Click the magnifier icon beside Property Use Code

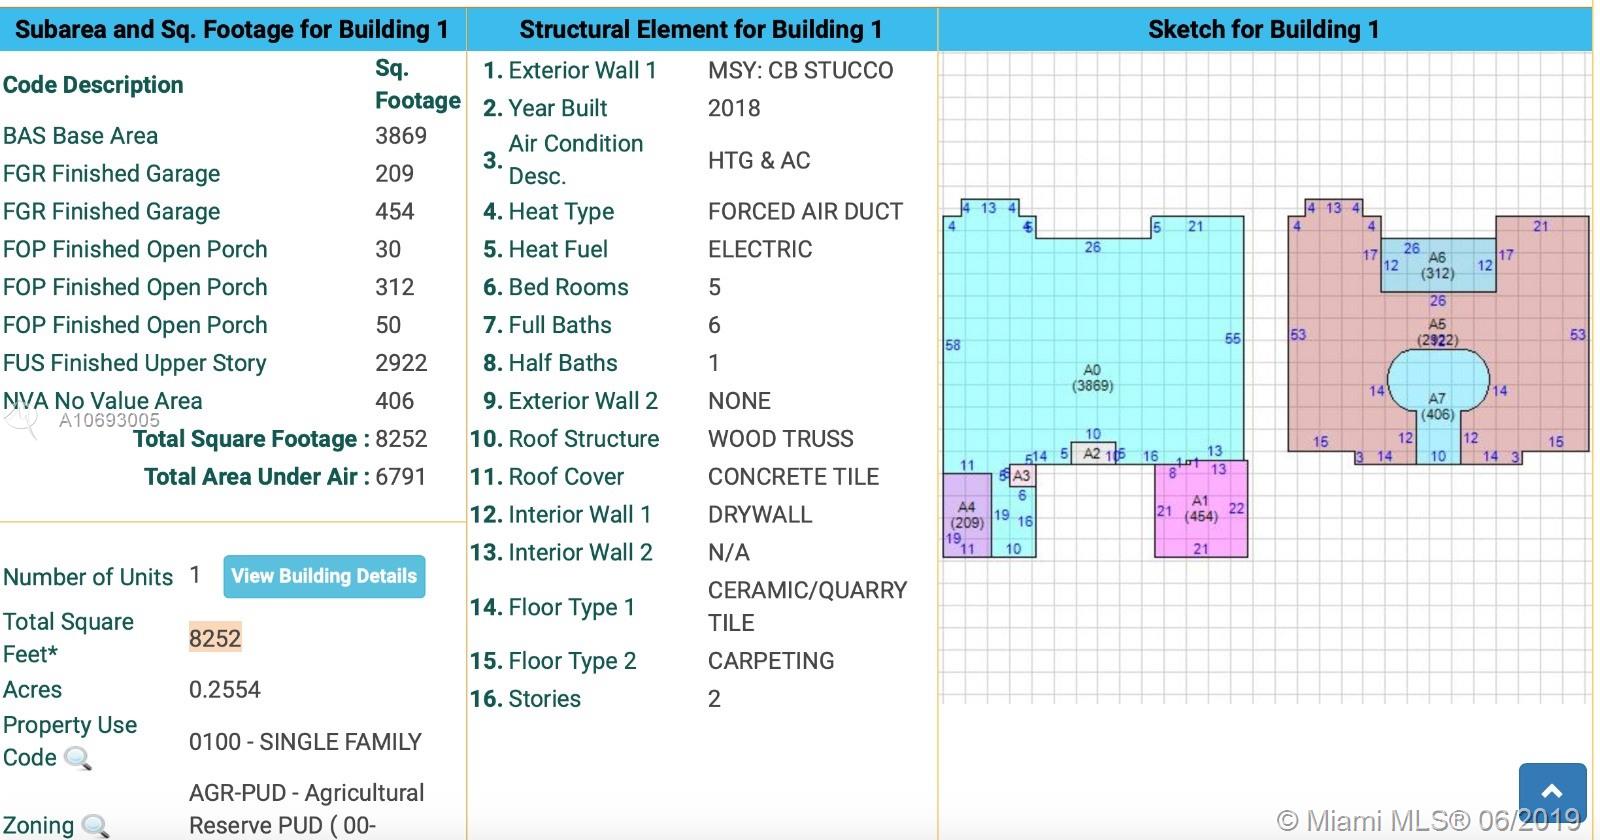pyautogui.click(x=77, y=759)
